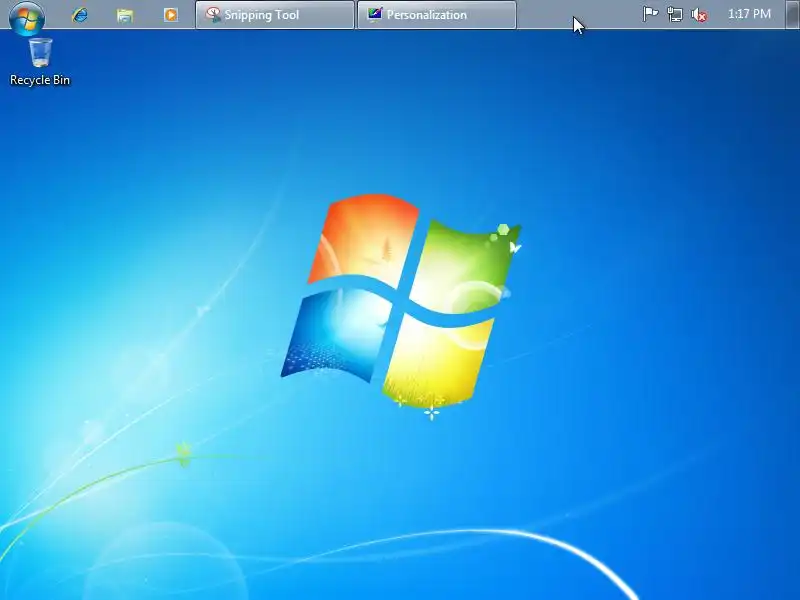Viewport: 800px width, 600px height.
Task: Launch Internet Explorer from the taskbar
Action: (x=80, y=15)
